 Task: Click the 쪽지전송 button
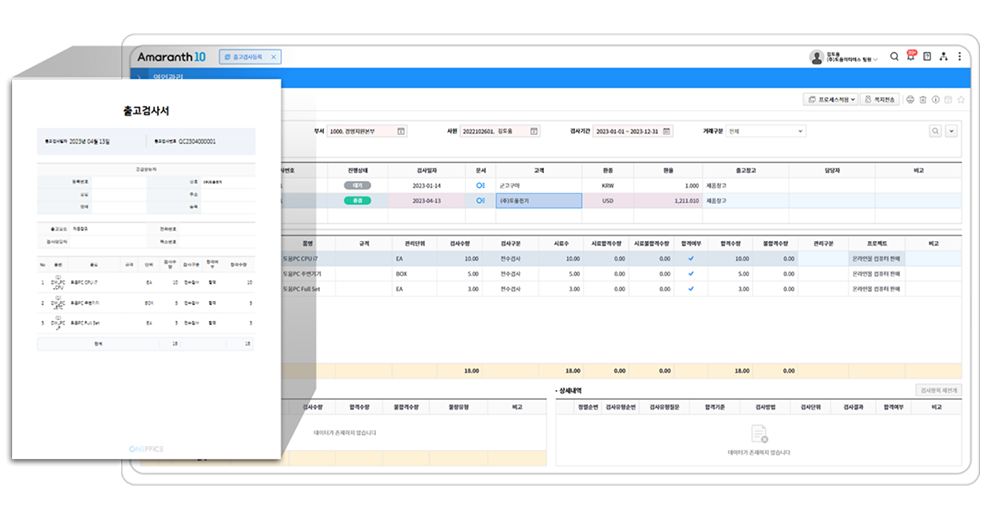coord(880,100)
